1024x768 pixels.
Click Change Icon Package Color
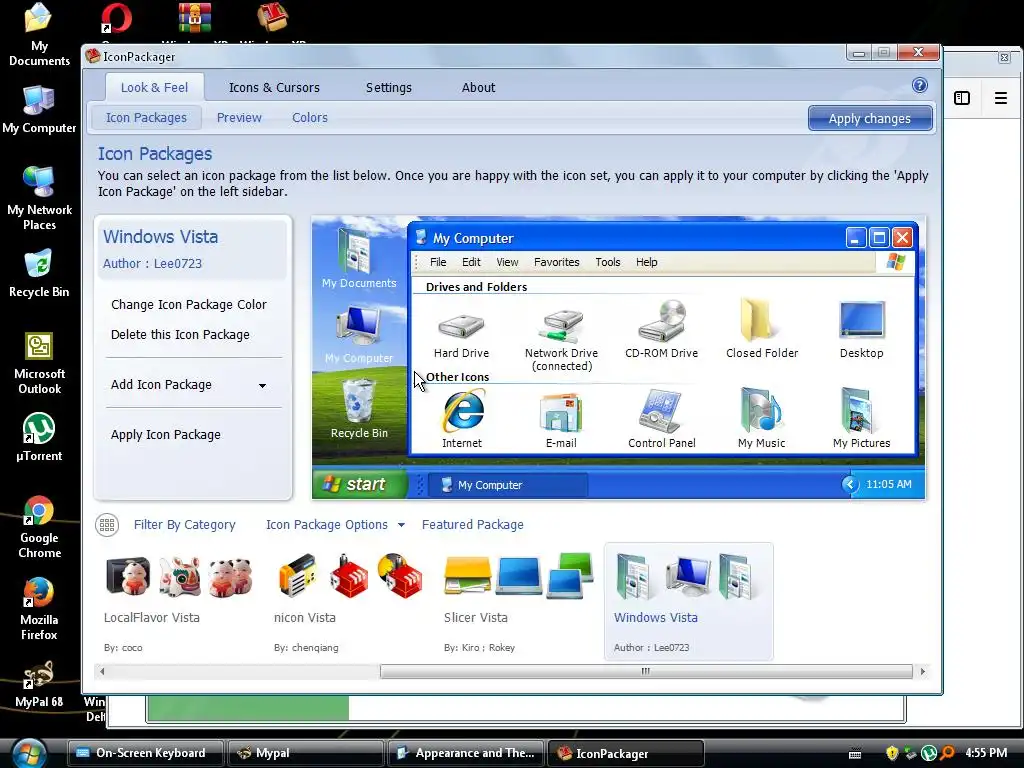189,304
